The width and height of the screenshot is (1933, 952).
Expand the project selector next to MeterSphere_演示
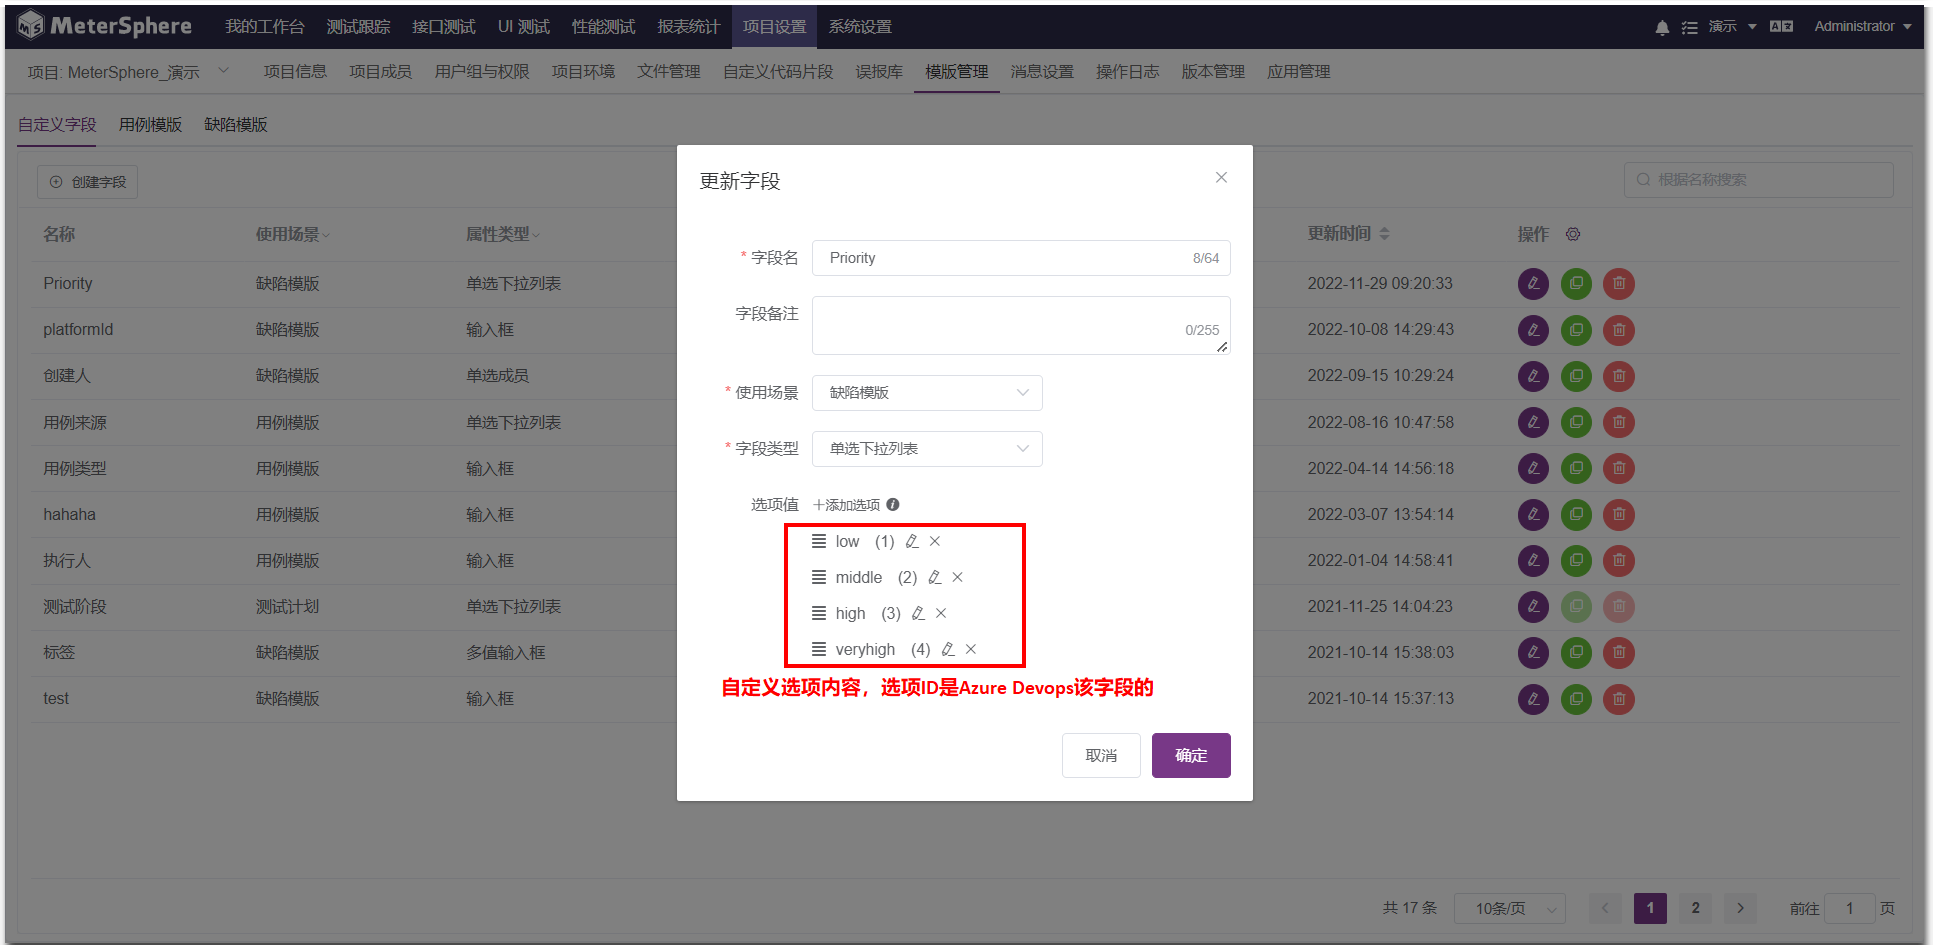(x=223, y=71)
